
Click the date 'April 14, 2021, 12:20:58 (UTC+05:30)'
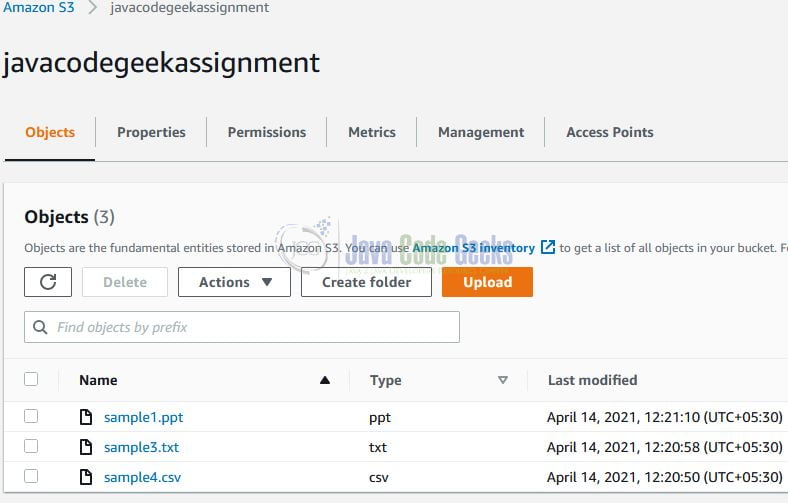[x=664, y=447]
